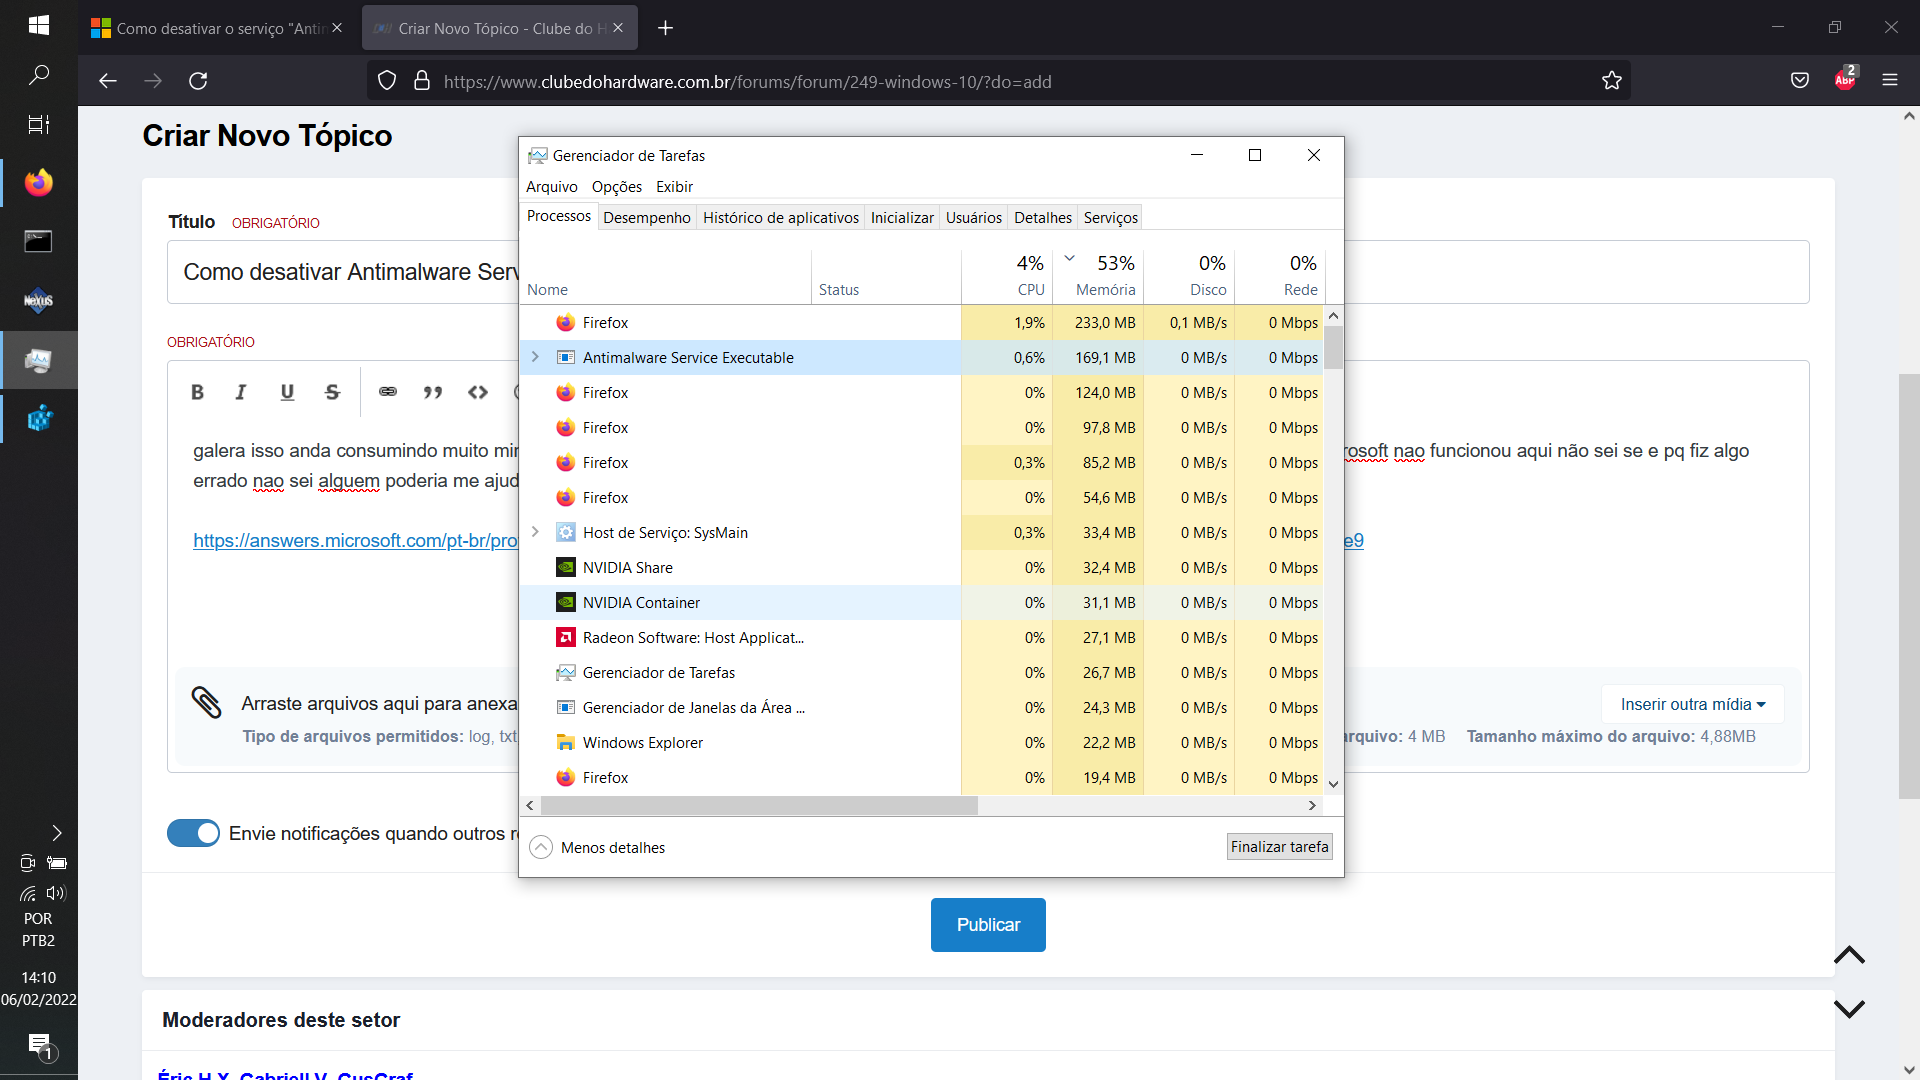Click the Task Manager horizontal scrollbar
1920x1080 pixels.
tap(758, 806)
